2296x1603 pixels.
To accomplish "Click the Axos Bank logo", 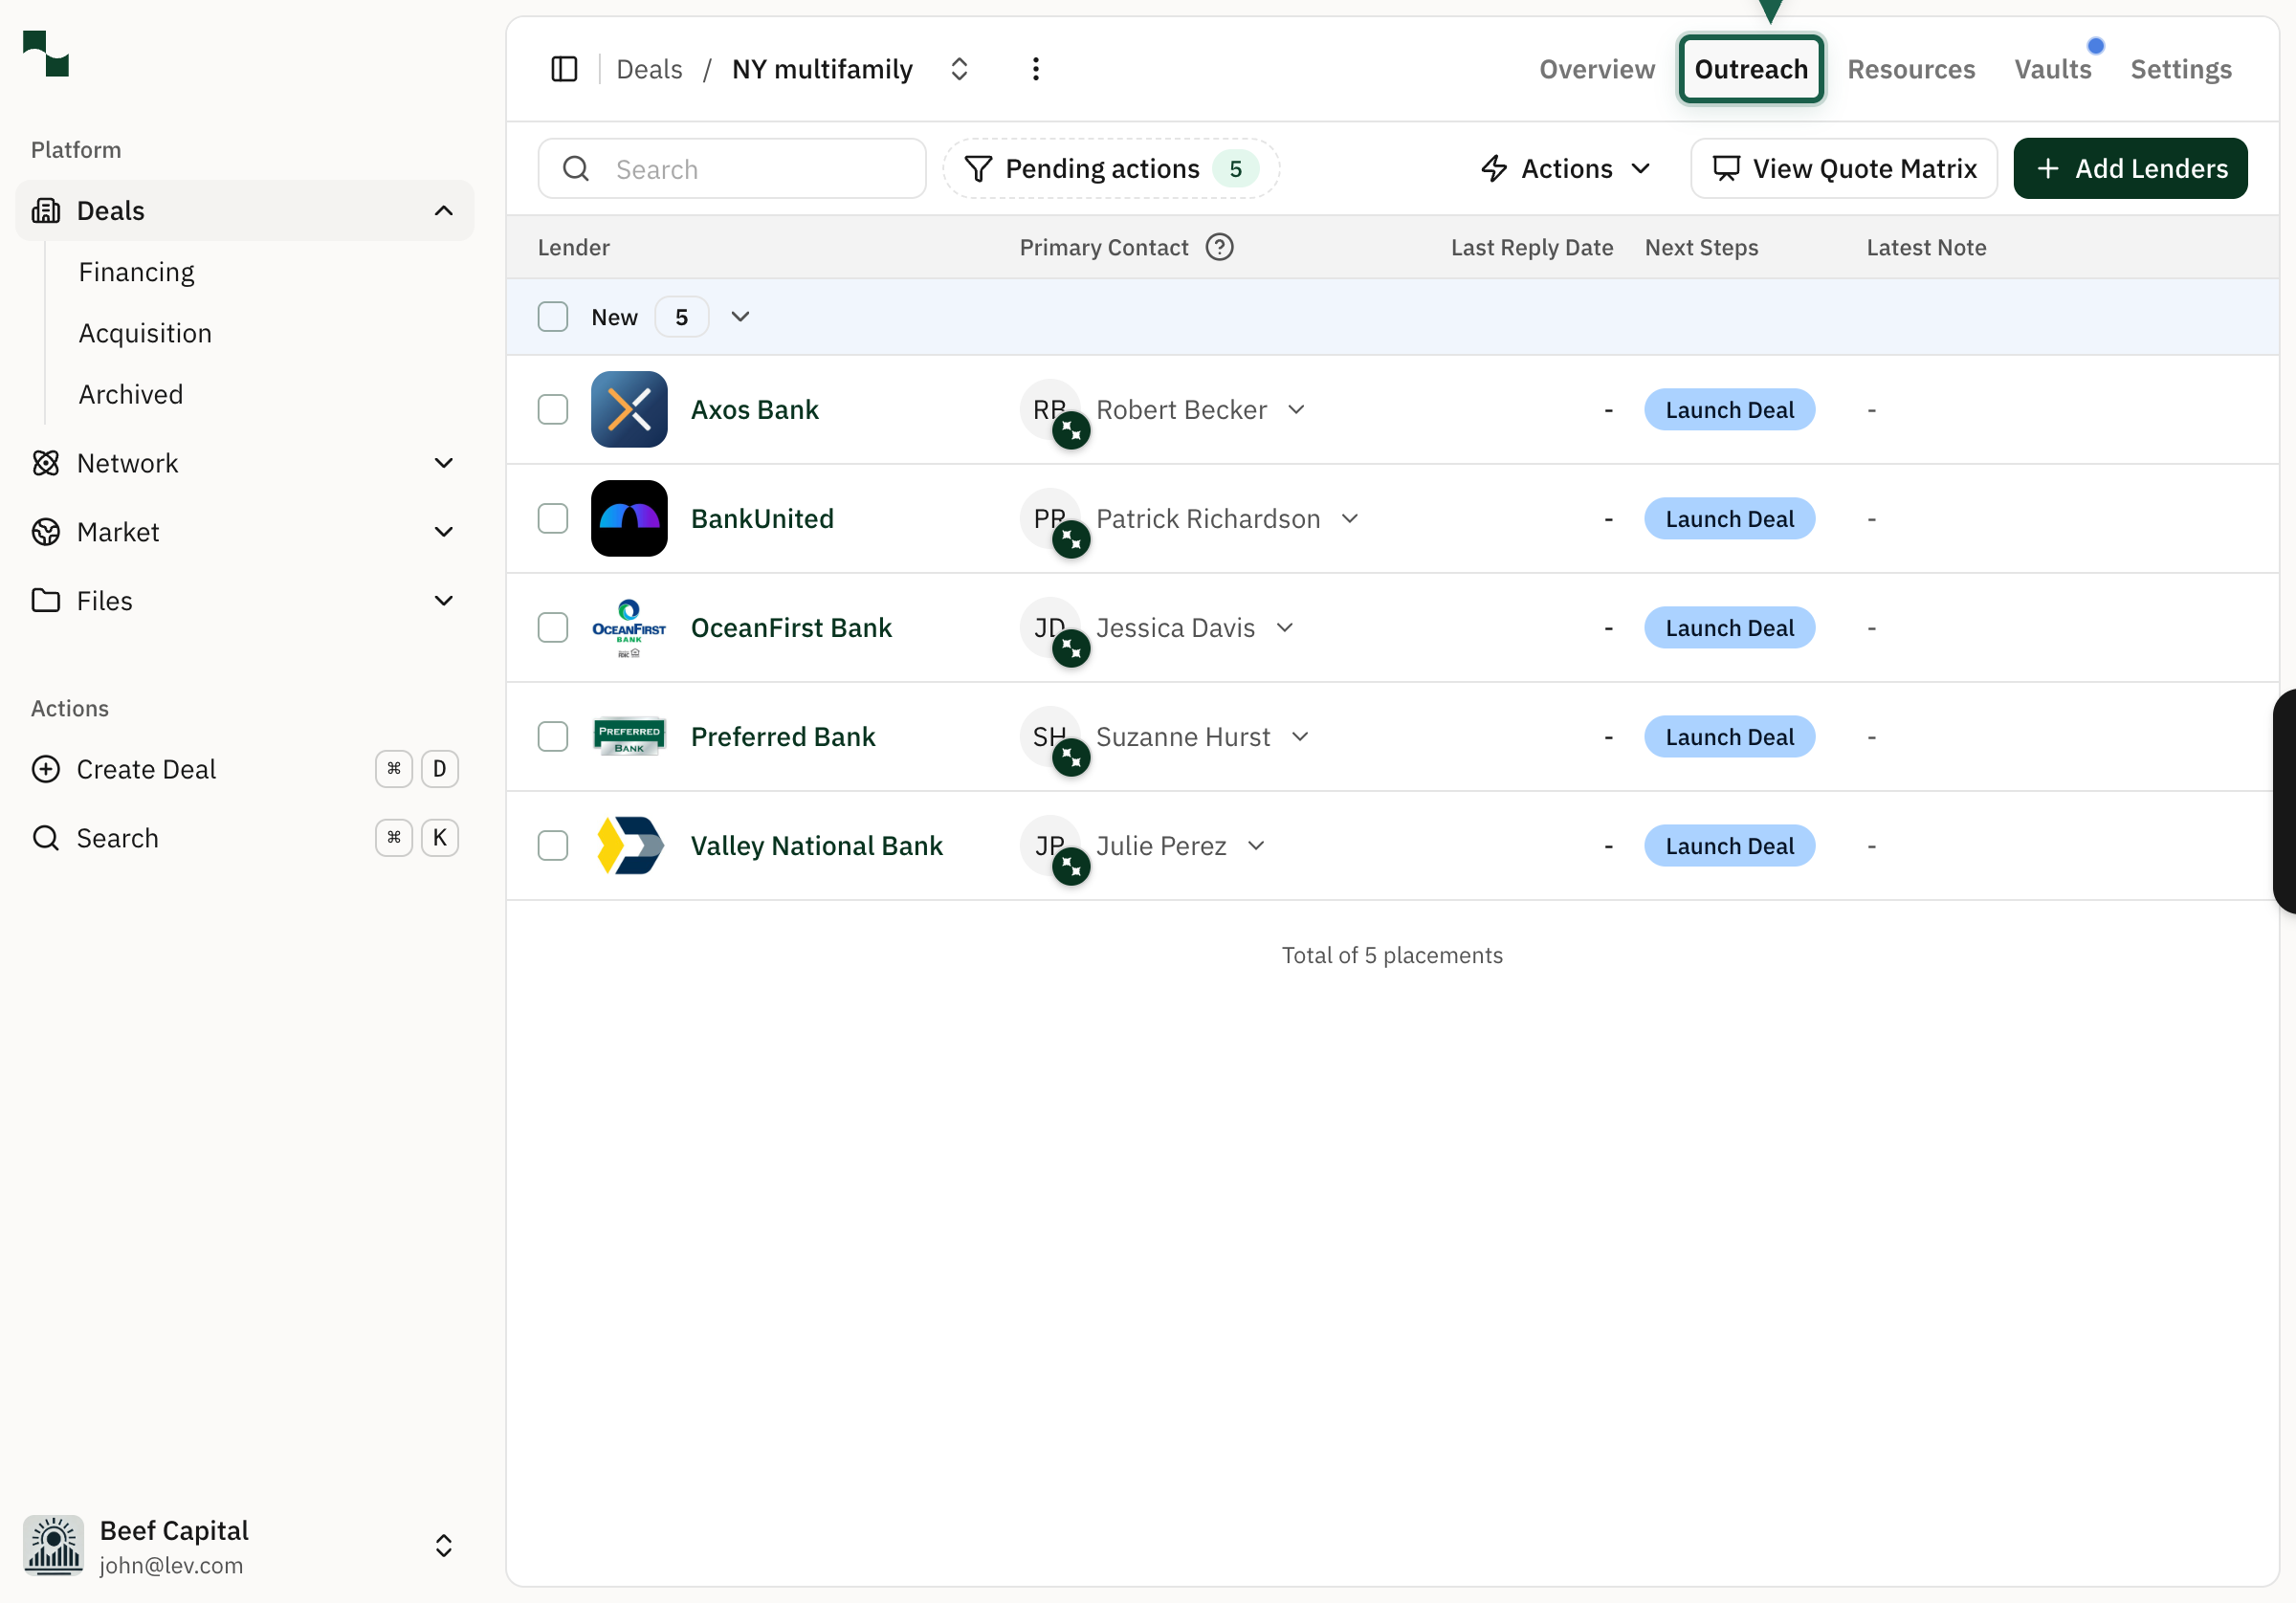I will click(x=629, y=410).
